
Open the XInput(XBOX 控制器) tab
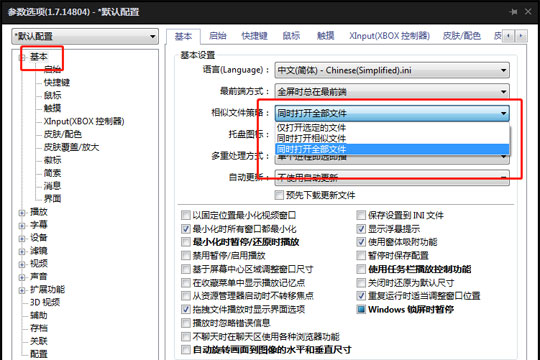pyautogui.click(x=390, y=36)
